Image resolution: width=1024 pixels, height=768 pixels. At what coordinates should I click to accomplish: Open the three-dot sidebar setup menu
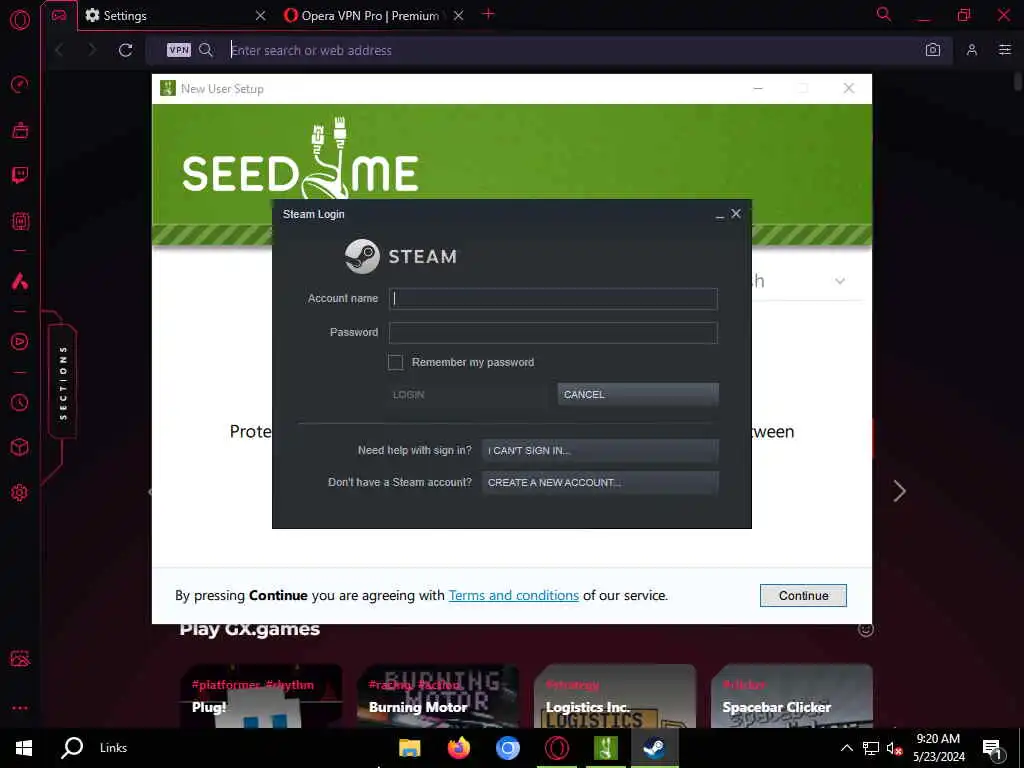click(x=20, y=708)
